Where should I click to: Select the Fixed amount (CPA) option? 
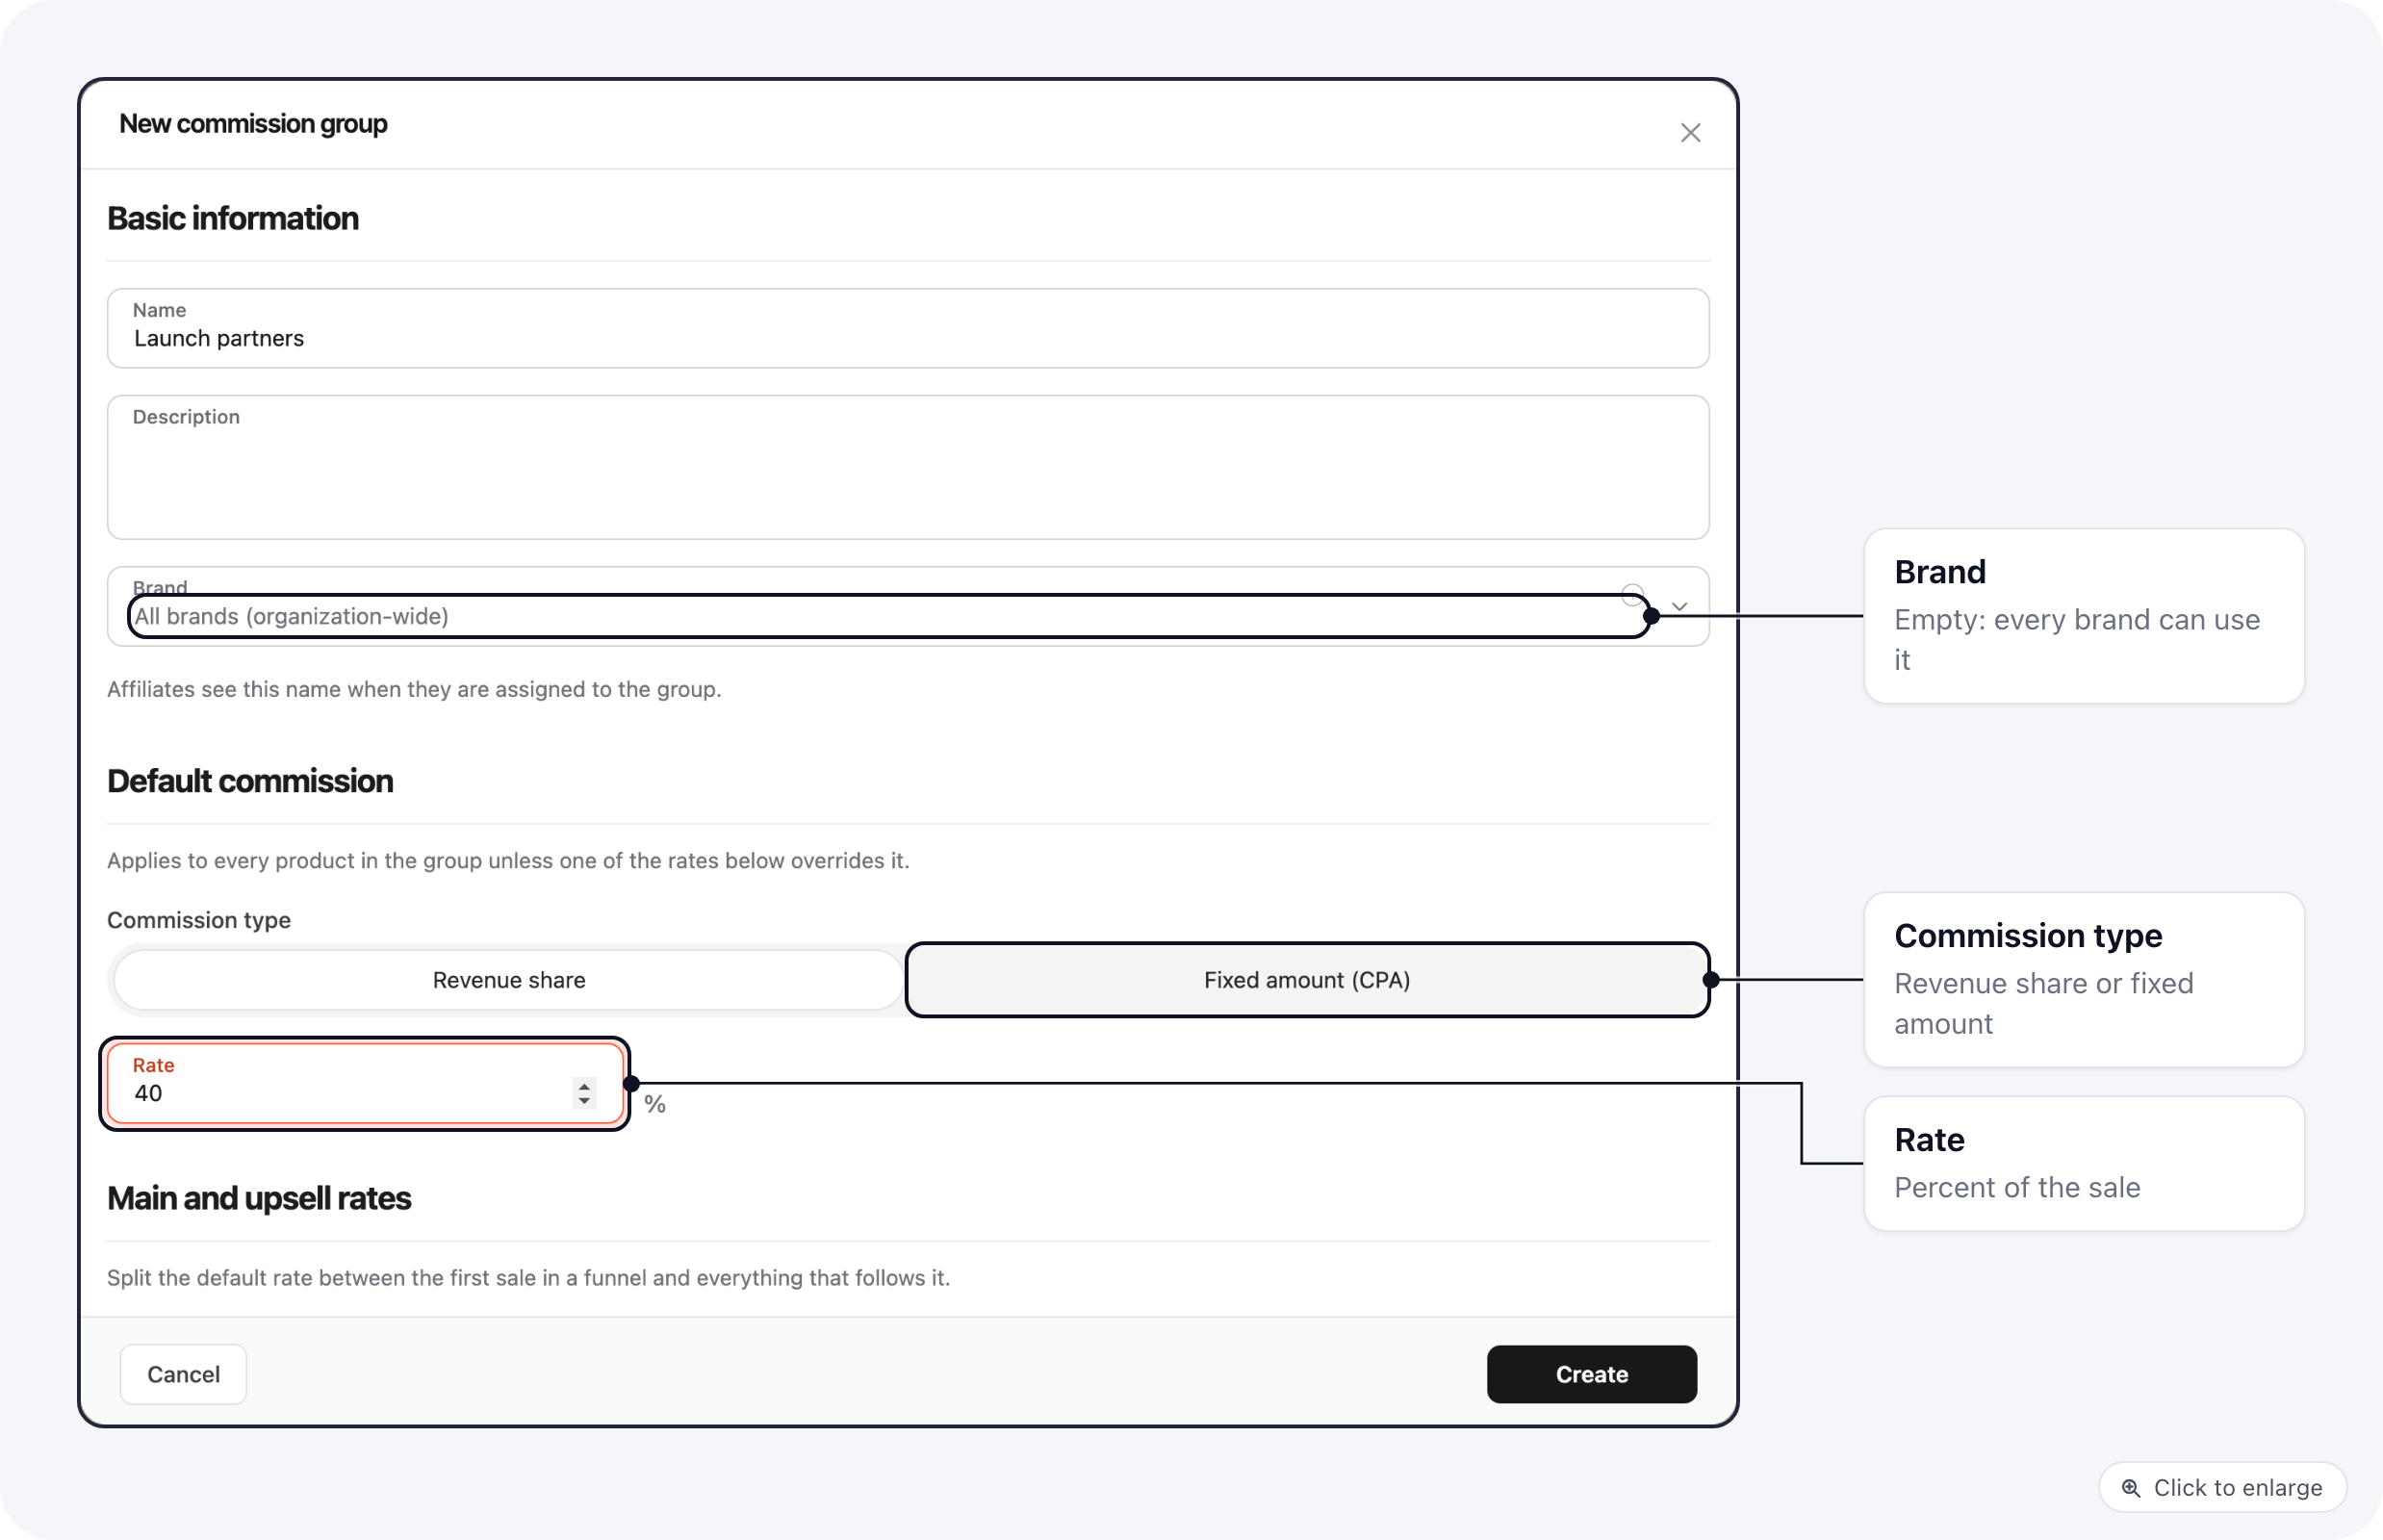click(x=1307, y=980)
